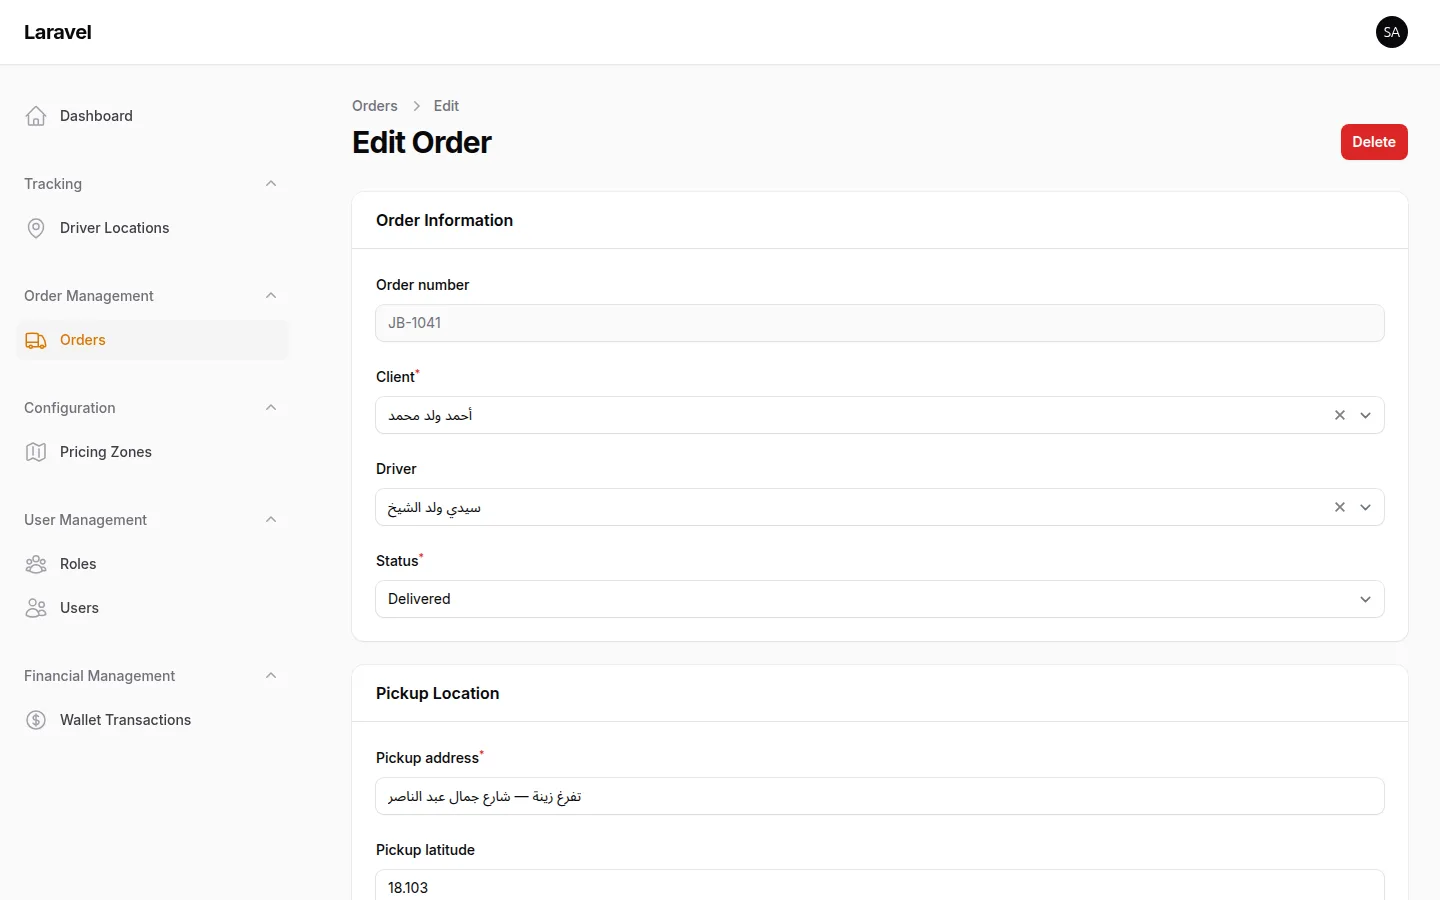Click the Users people icon
Screen dimensions: 1440x900
coord(36,608)
